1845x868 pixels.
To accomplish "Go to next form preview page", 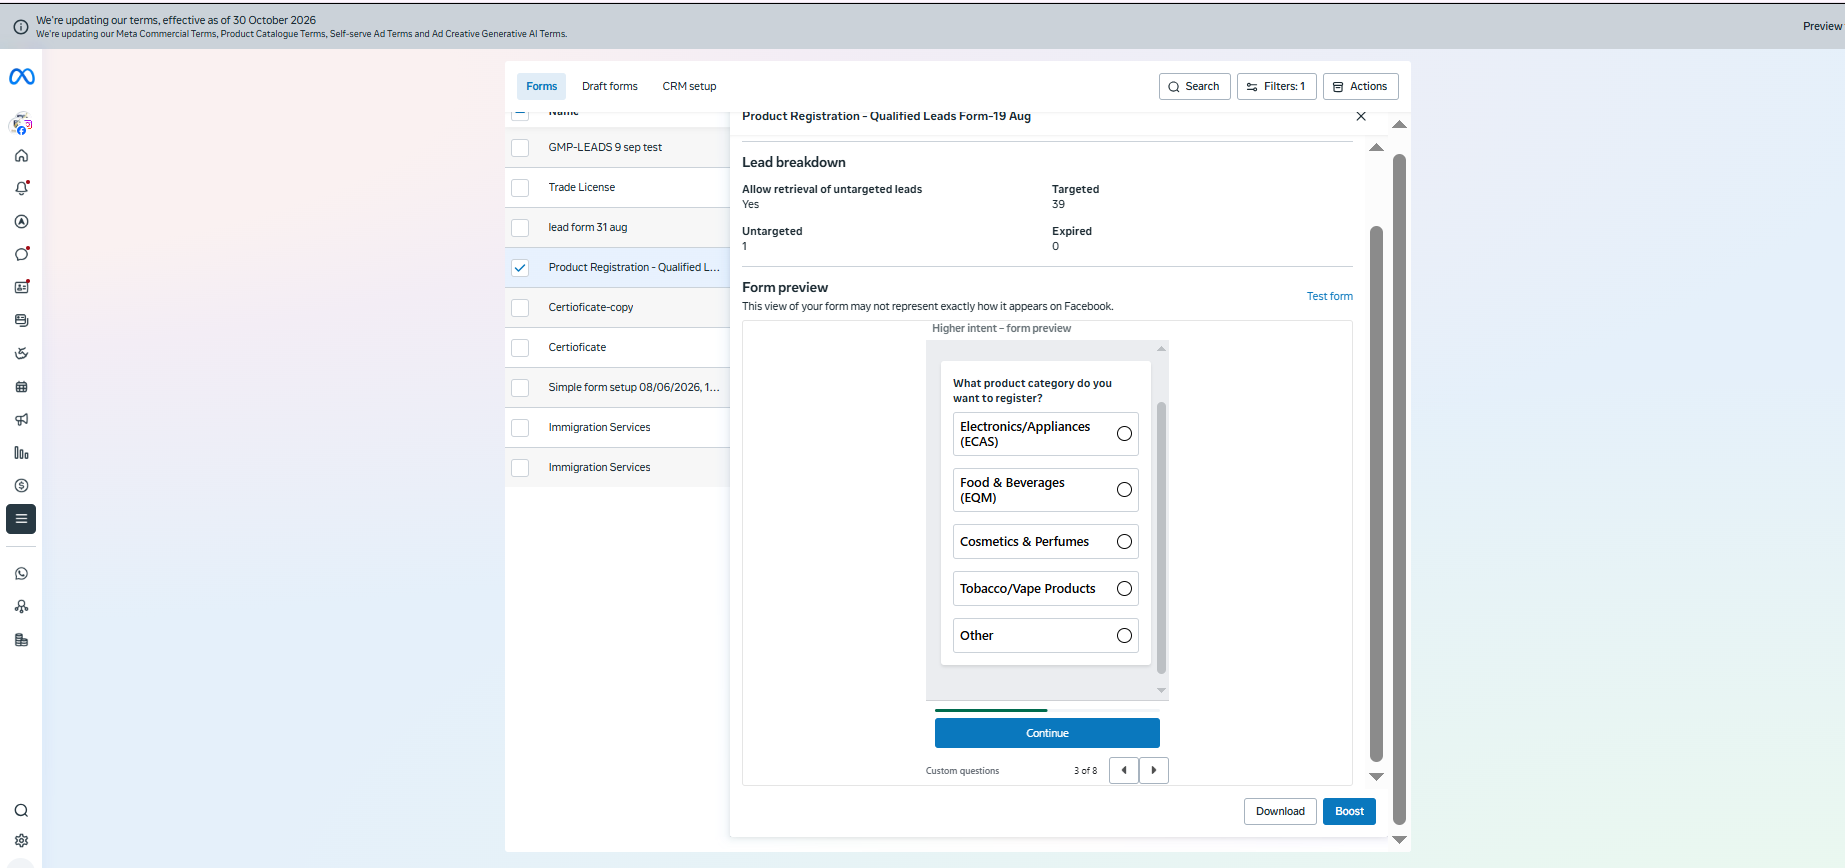I will [x=1154, y=770].
